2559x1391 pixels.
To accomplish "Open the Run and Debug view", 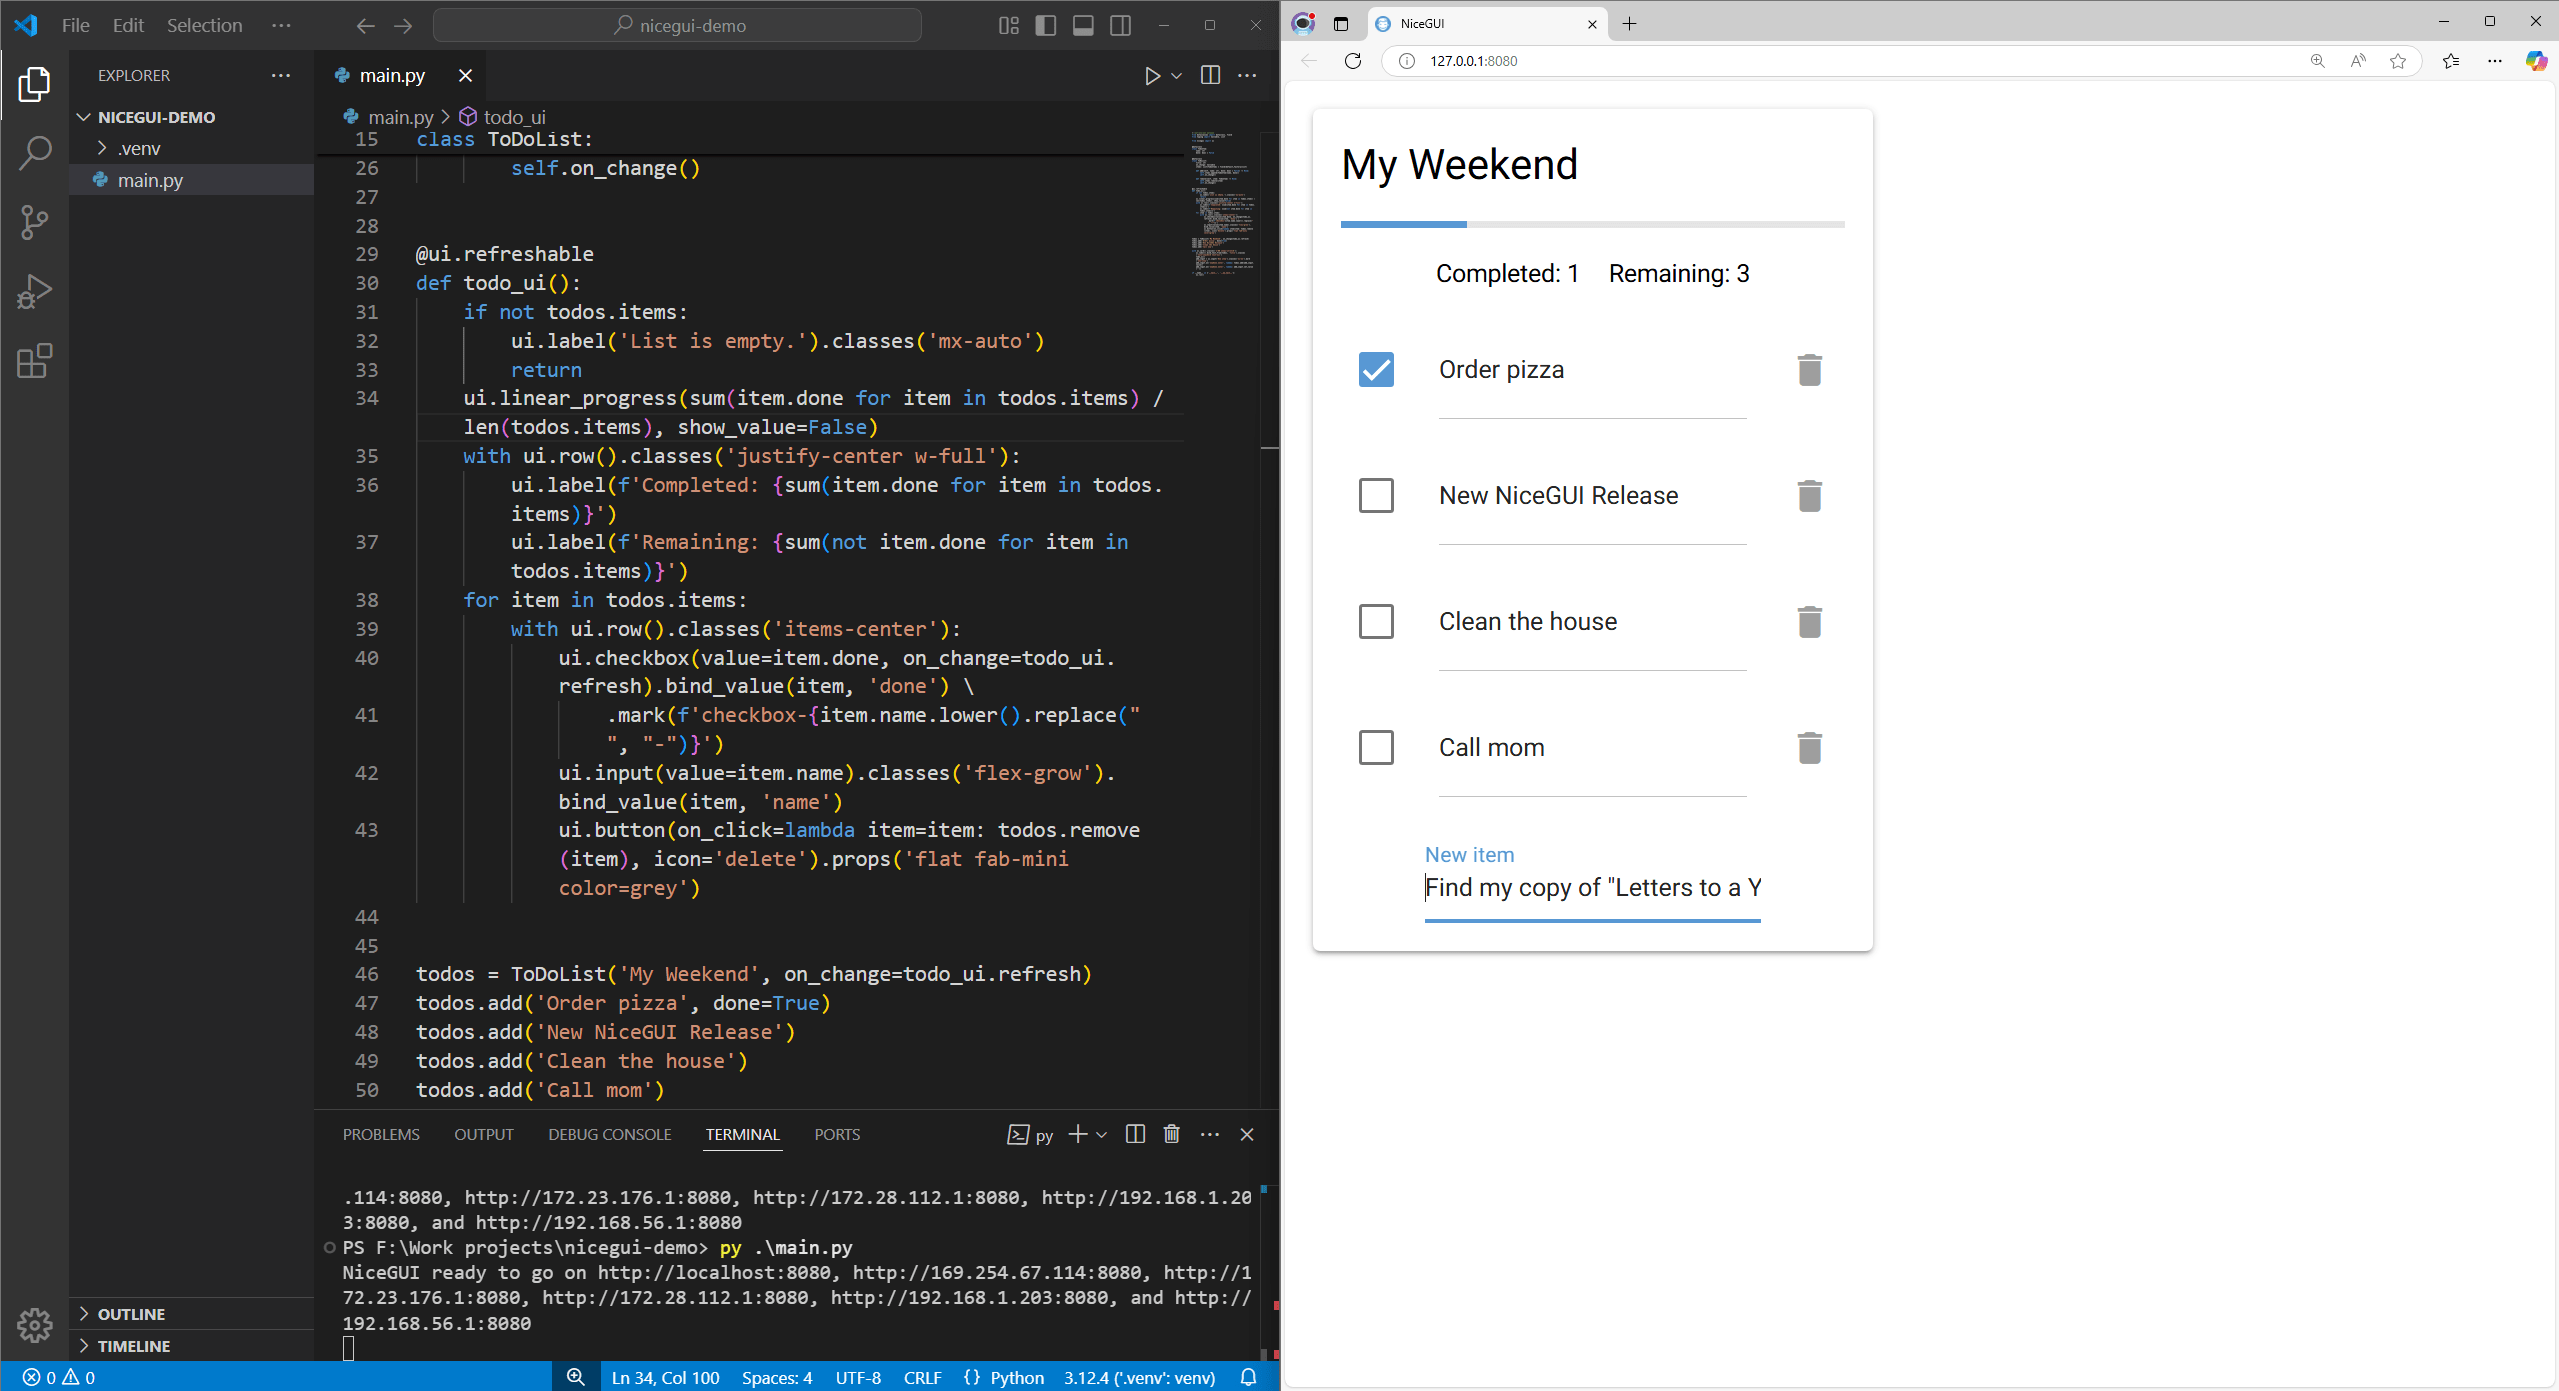I will (35, 291).
